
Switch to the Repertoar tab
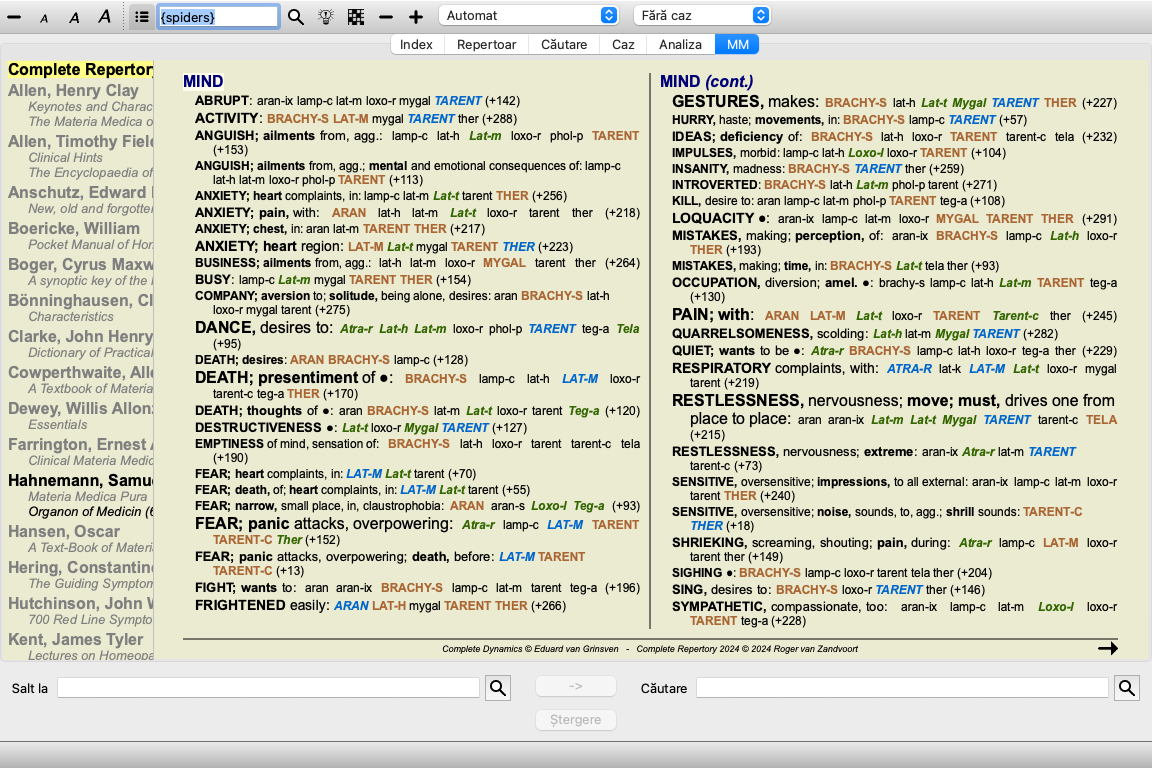[486, 44]
